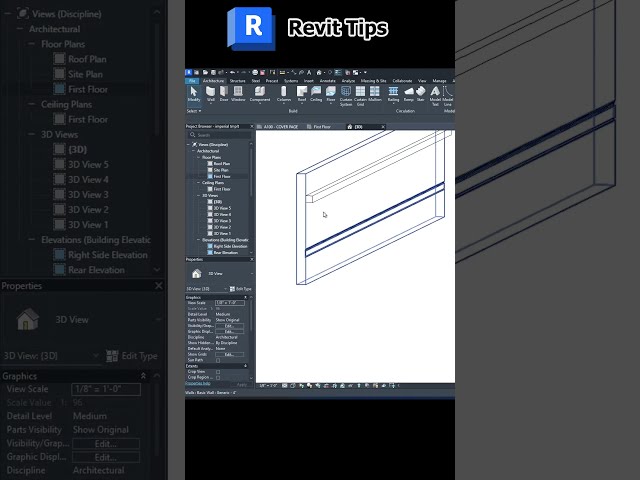Select the Column tool

(x=284, y=94)
